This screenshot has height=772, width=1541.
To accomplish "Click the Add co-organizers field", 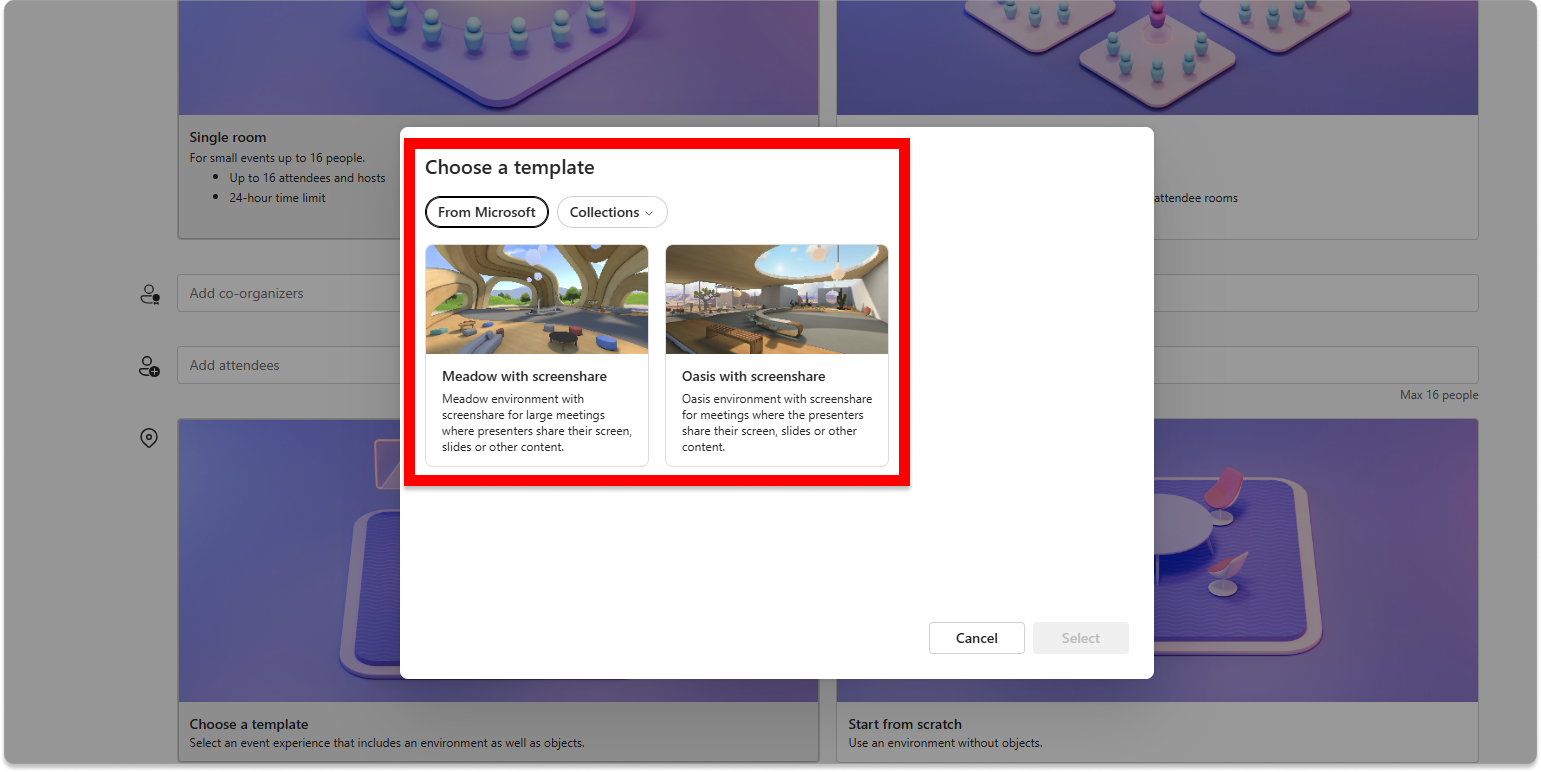I will pos(300,292).
